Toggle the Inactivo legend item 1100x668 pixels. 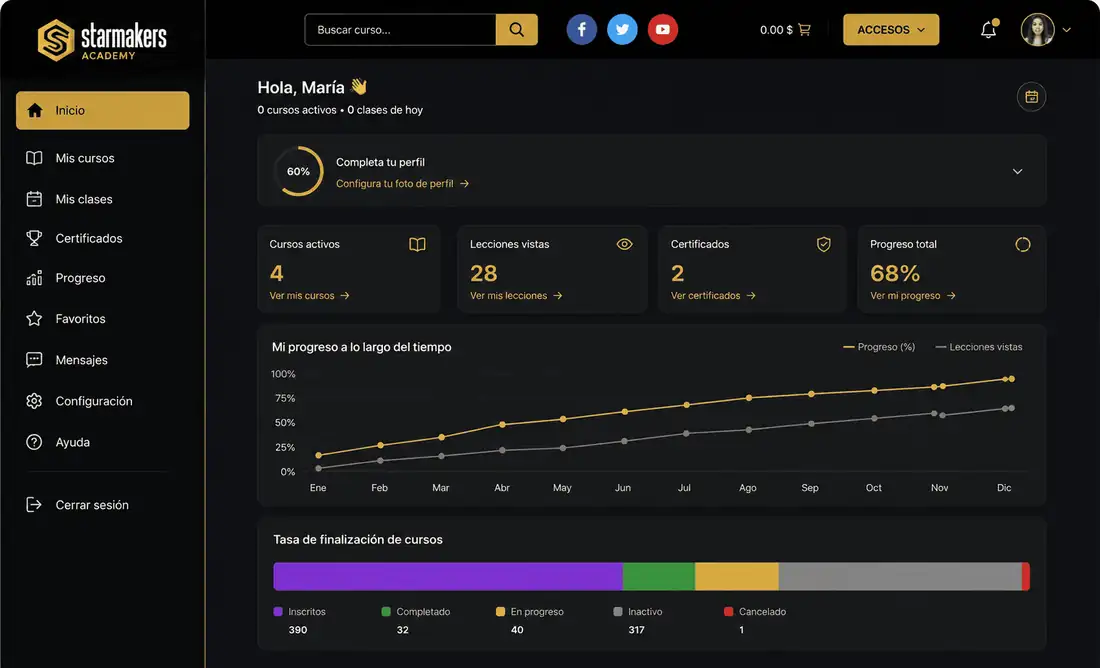coord(638,612)
